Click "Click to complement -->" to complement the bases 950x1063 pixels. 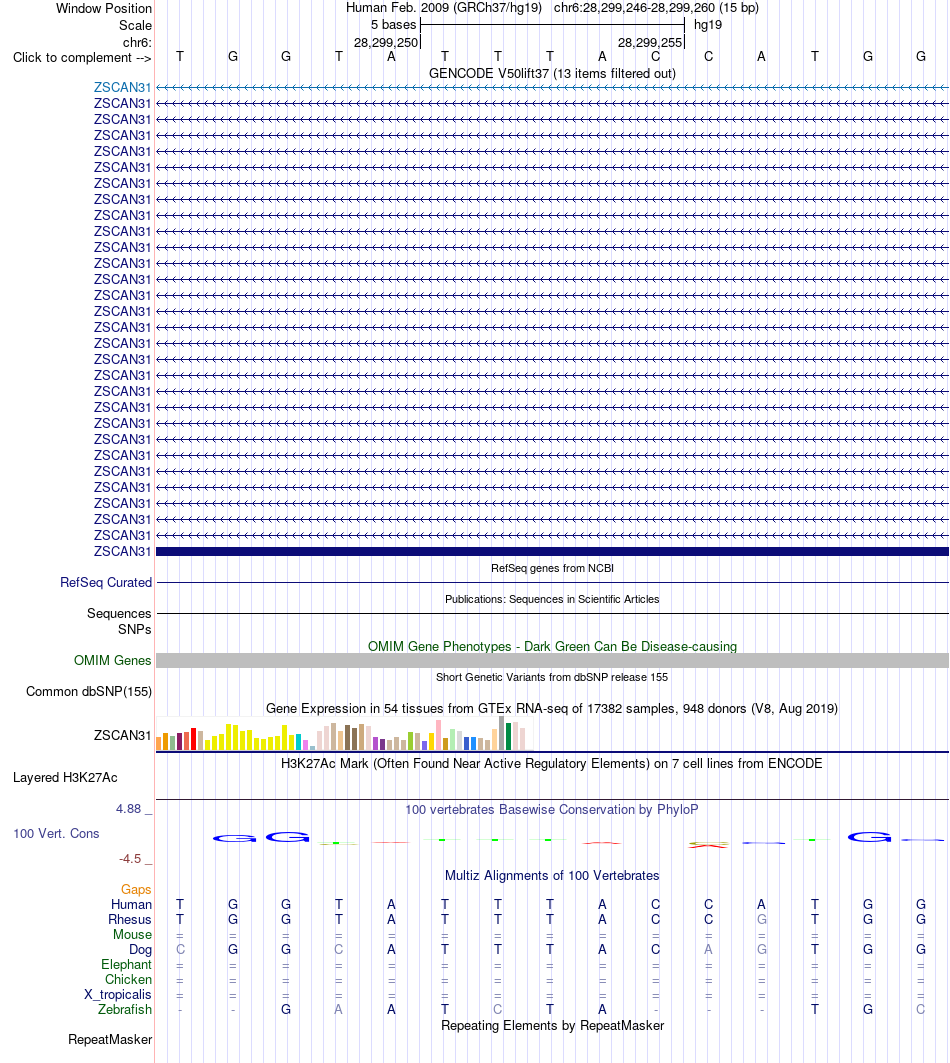[82, 58]
